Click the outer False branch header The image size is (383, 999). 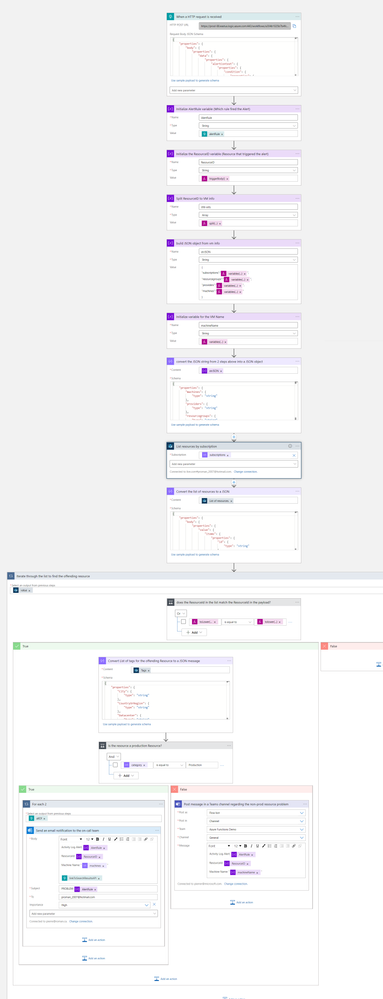point(351,646)
